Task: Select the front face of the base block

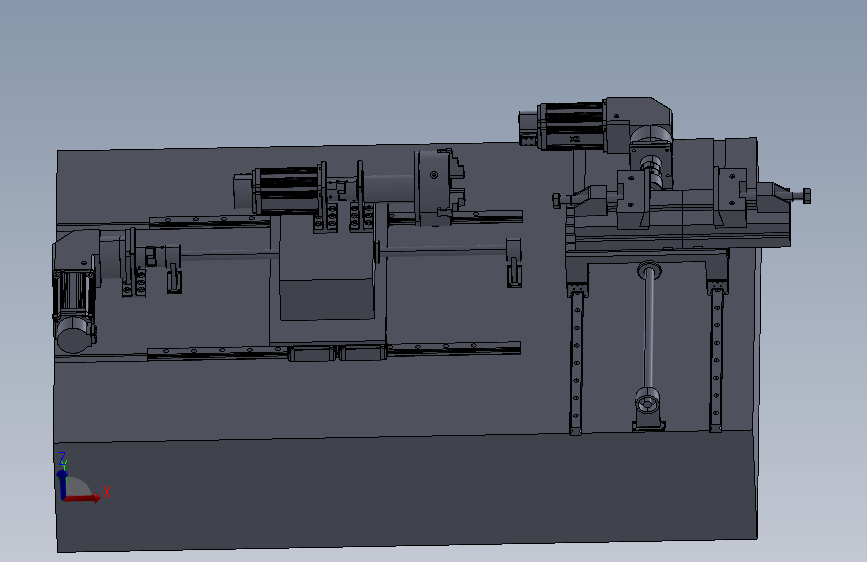Action: 406,491
